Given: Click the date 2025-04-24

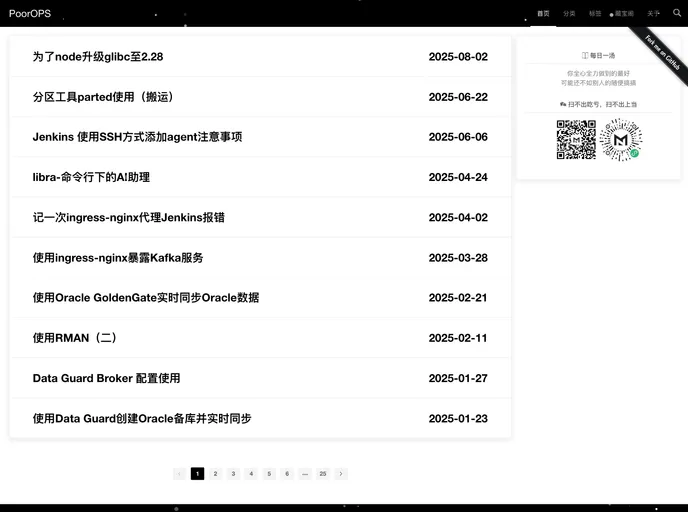Looking at the screenshot, I should point(458,177).
